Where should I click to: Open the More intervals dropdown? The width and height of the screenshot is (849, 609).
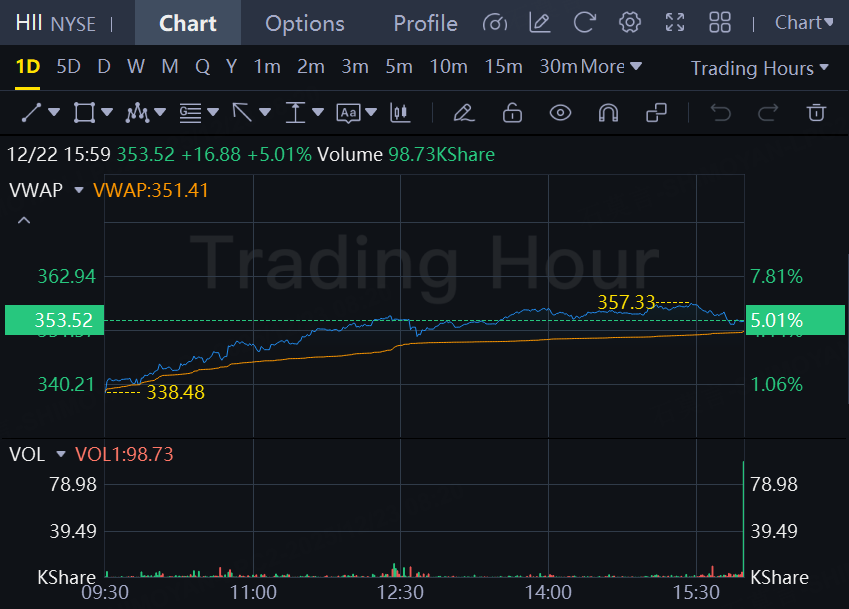point(611,67)
